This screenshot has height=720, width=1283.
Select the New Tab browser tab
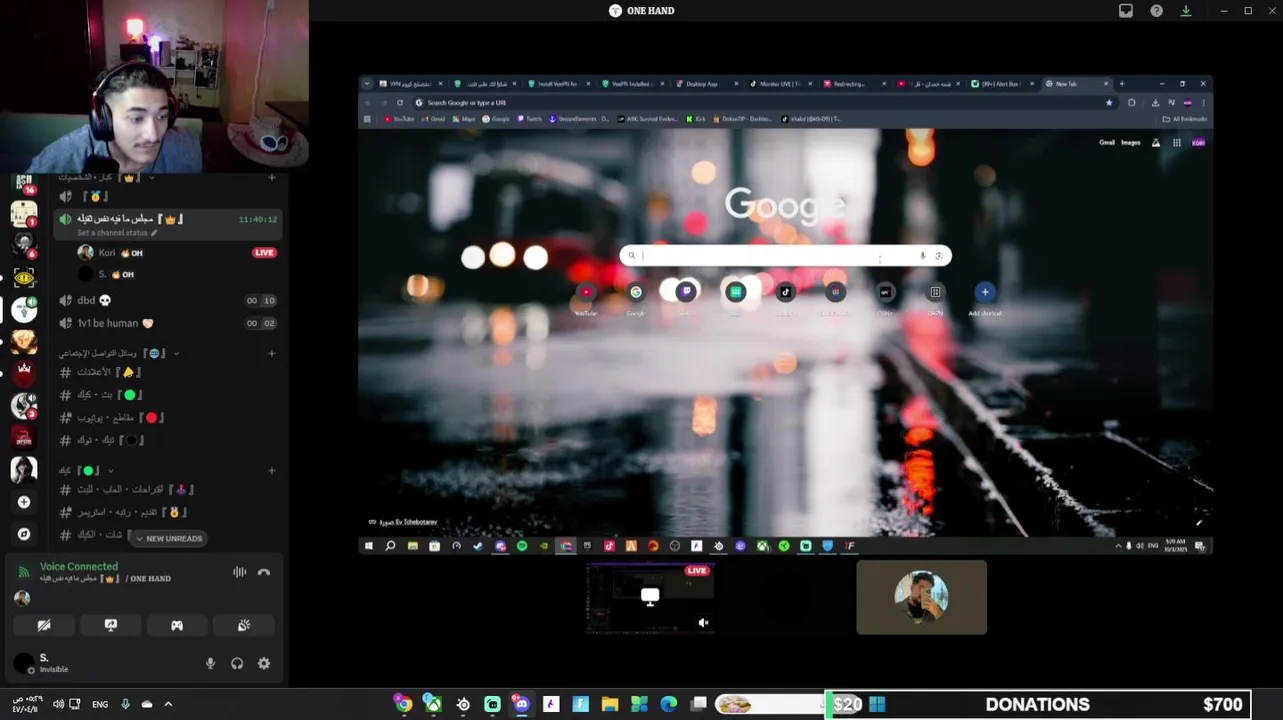point(1077,84)
